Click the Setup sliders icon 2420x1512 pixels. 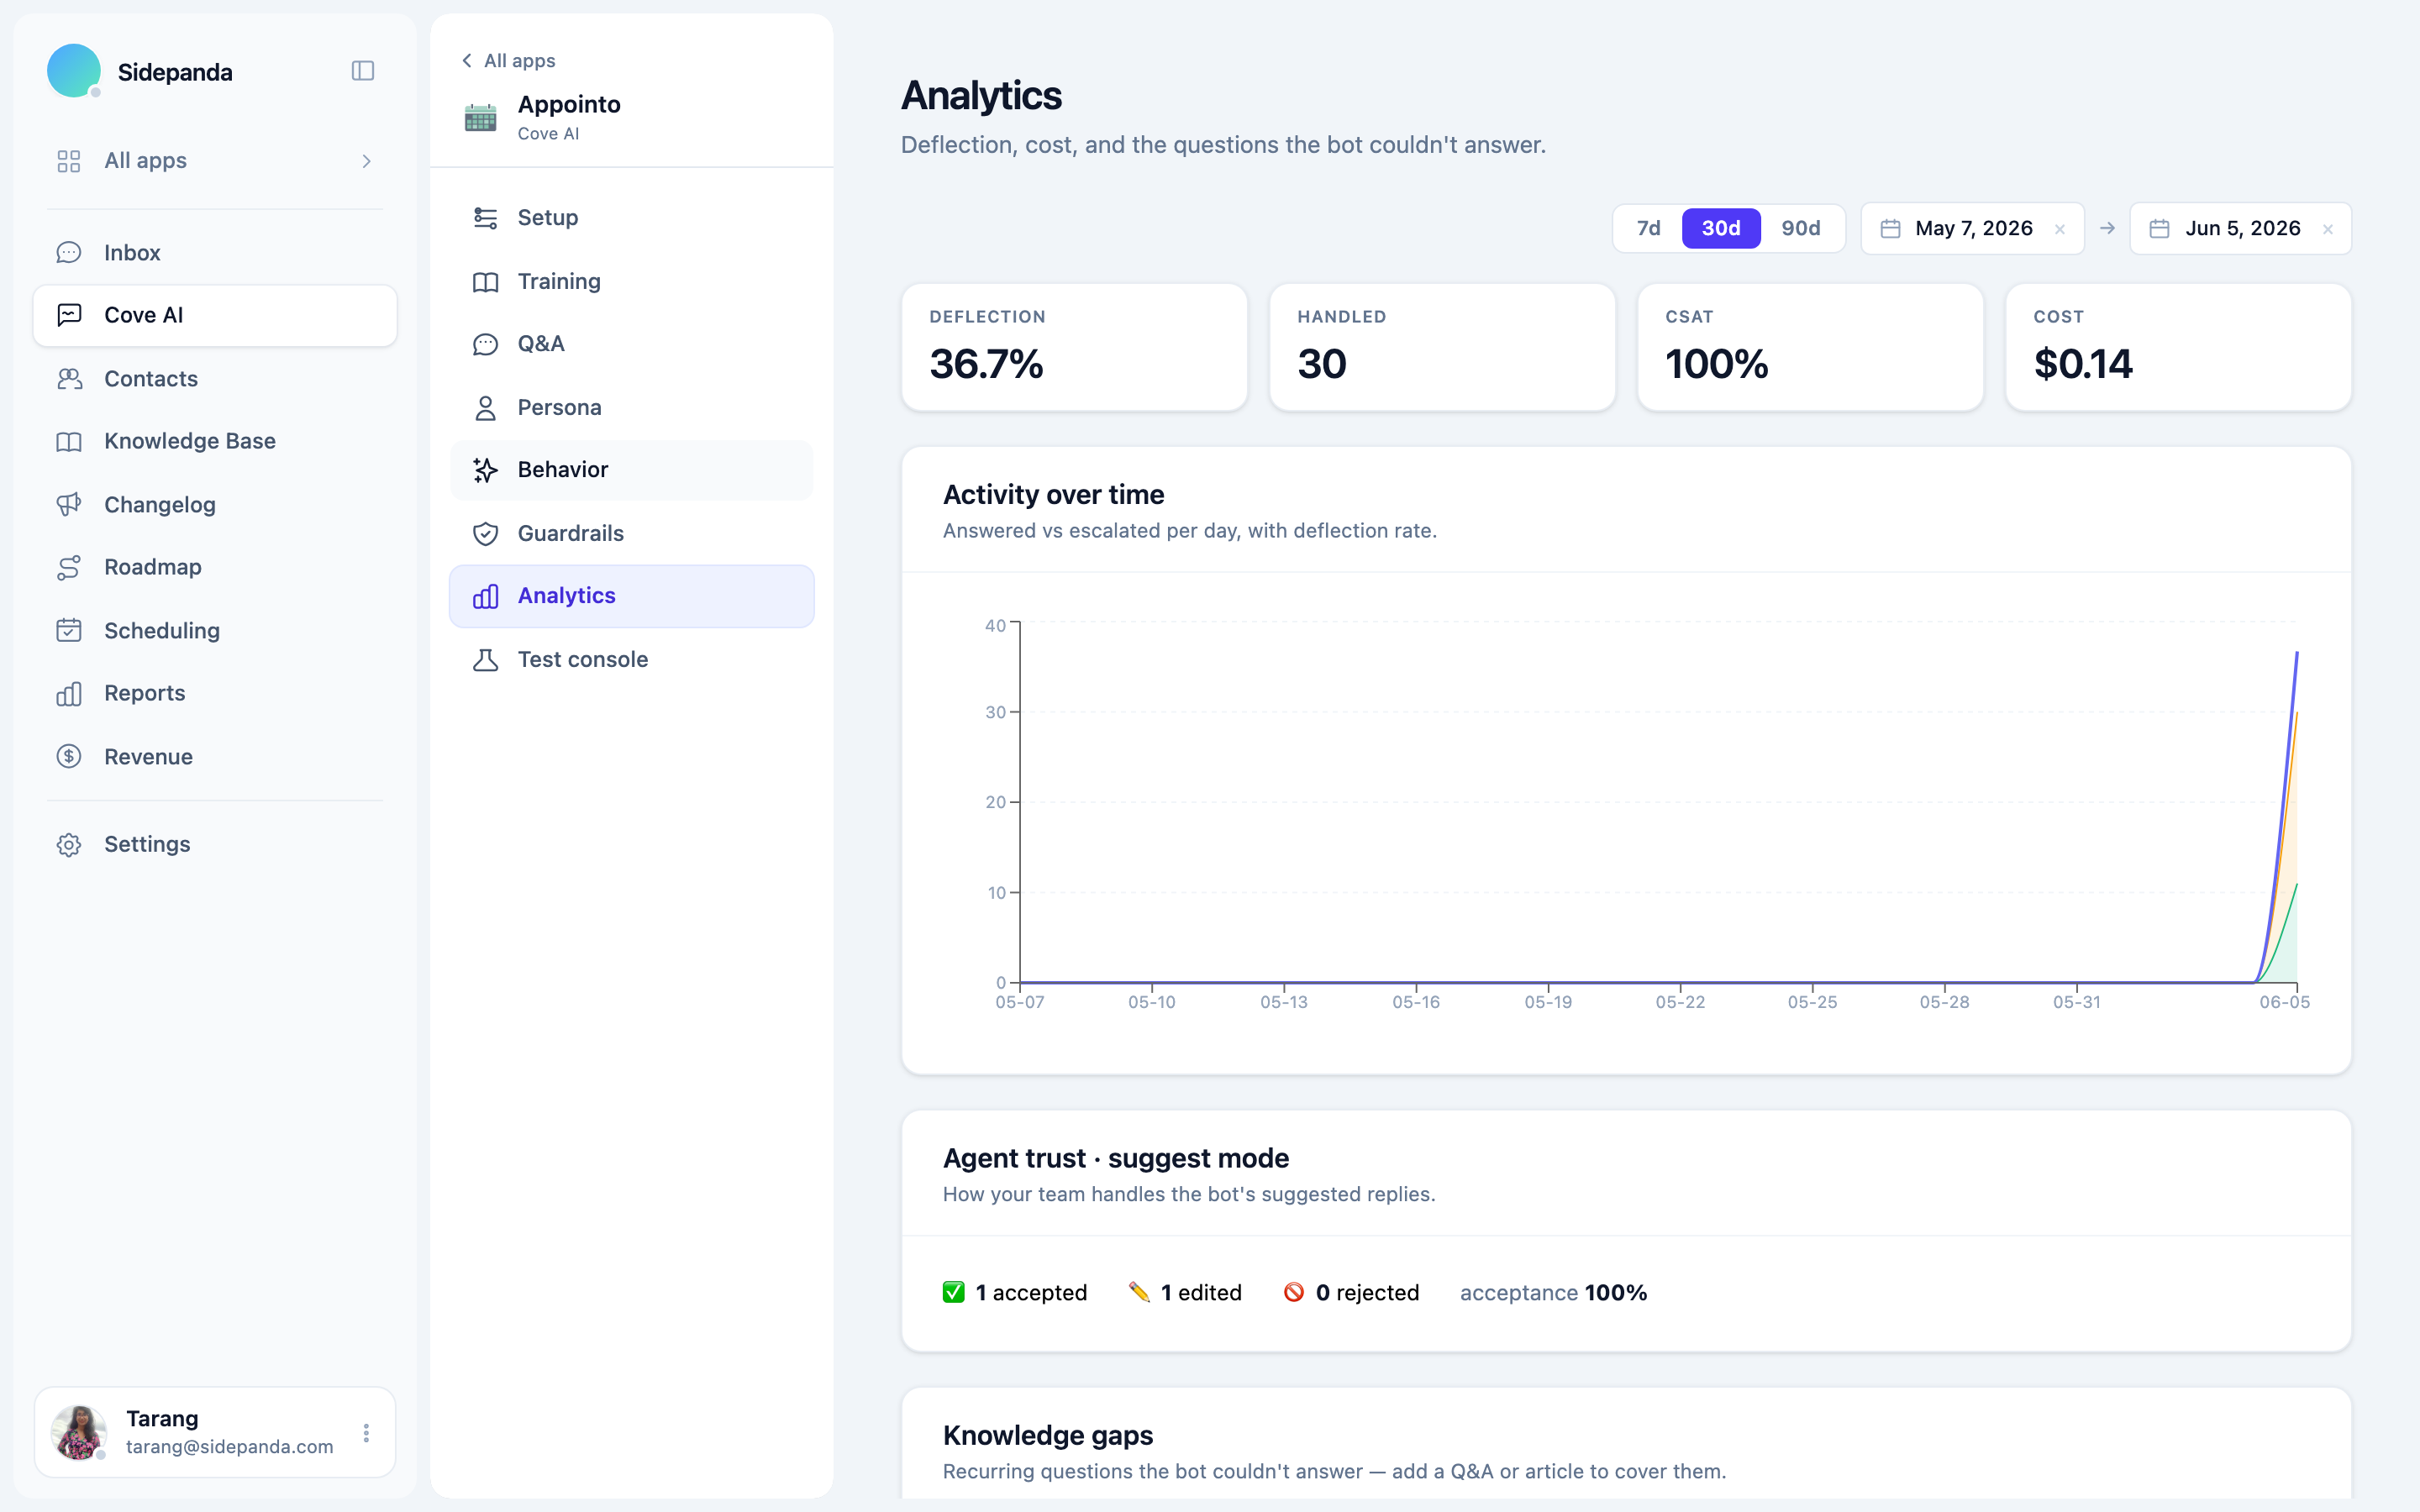tap(486, 218)
